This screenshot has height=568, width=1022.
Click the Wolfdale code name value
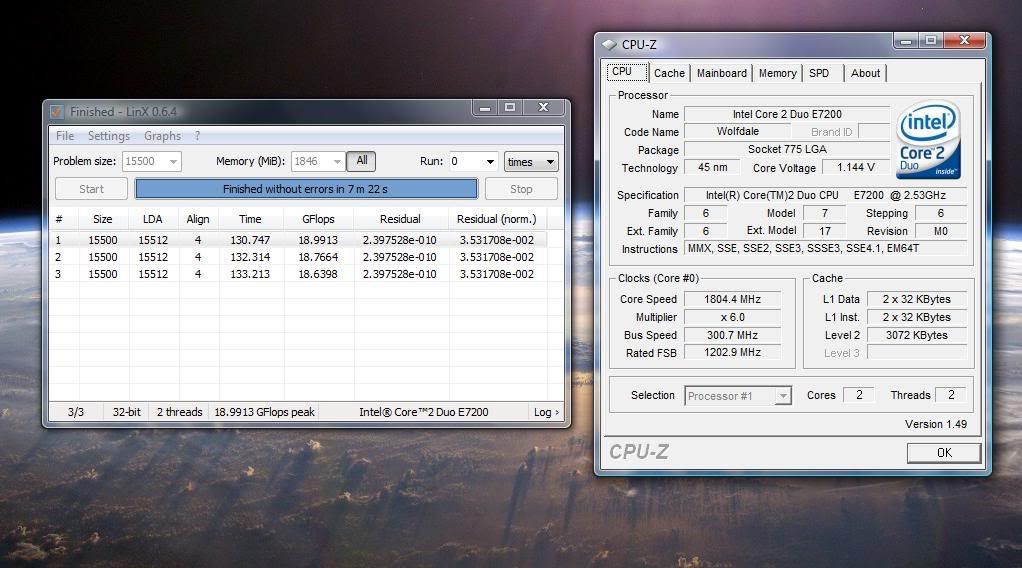(x=738, y=131)
